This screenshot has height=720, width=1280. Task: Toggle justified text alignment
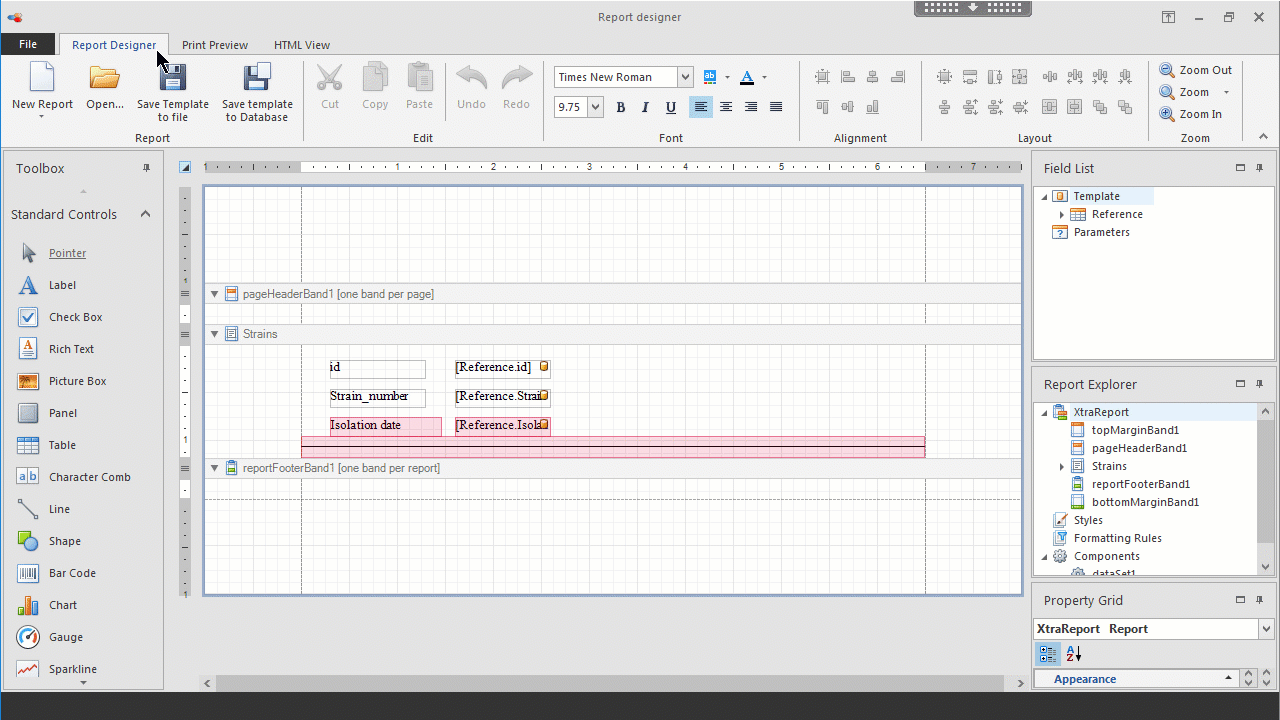click(776, 107)
